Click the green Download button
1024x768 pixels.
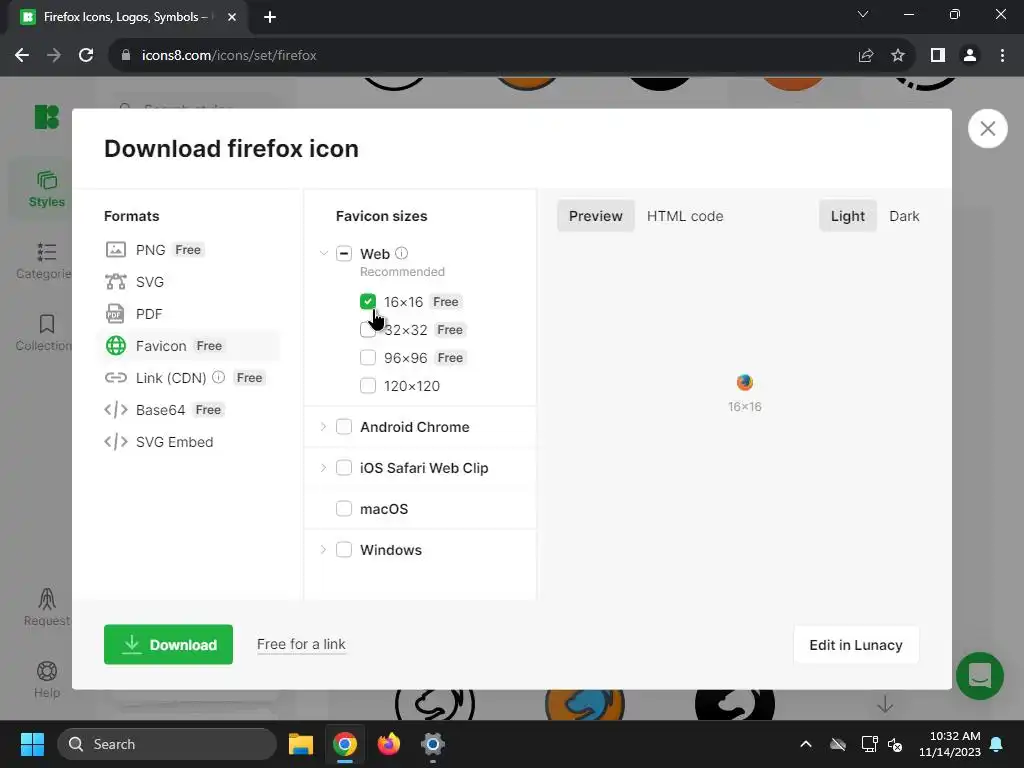[x=168, y=645]
